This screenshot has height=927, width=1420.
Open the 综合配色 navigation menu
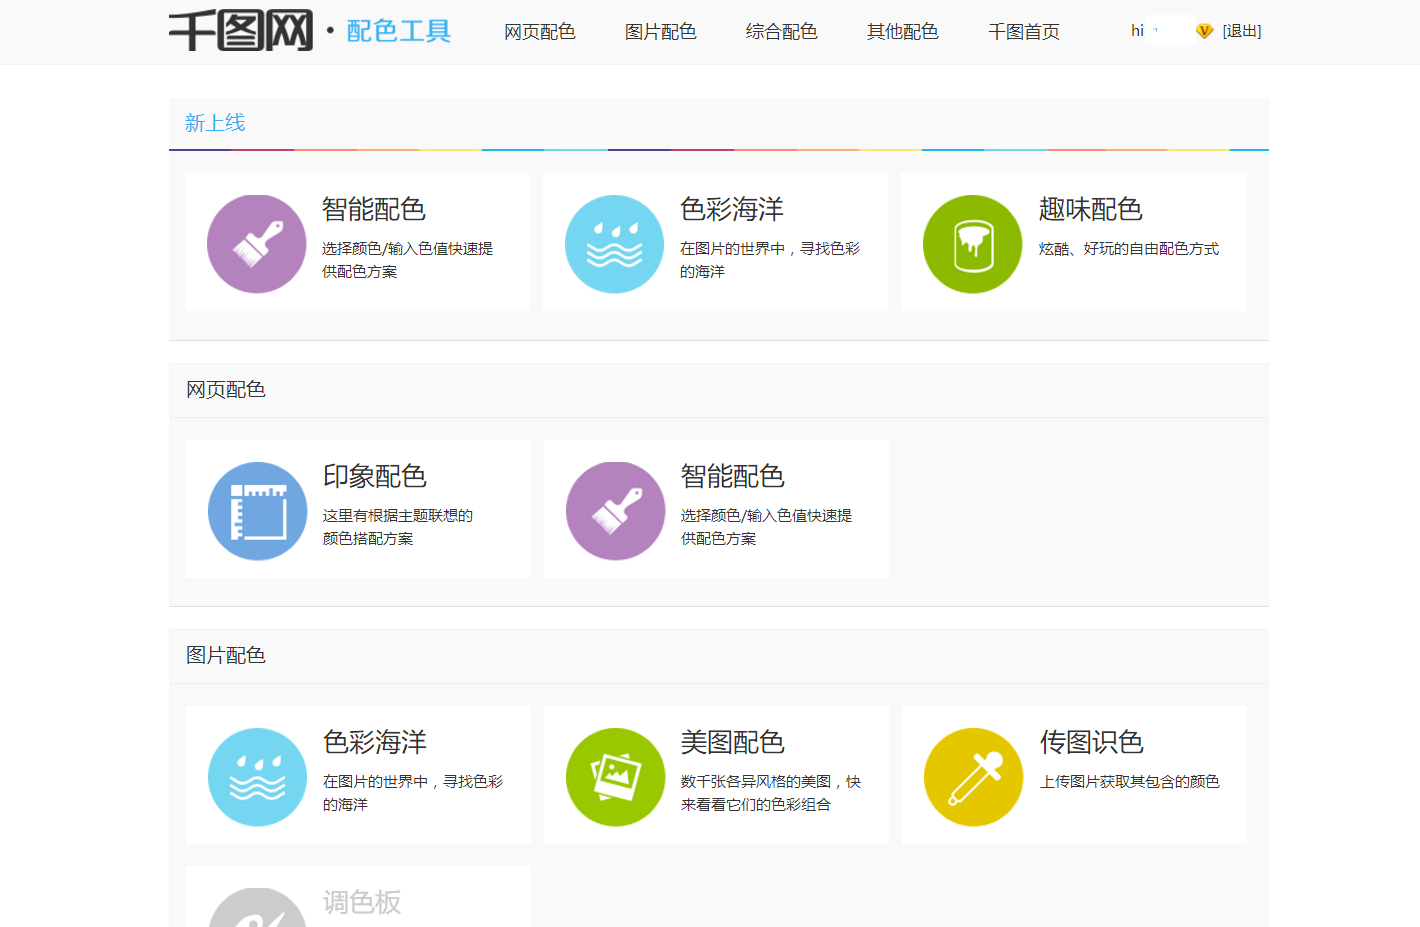pos(782,32)
